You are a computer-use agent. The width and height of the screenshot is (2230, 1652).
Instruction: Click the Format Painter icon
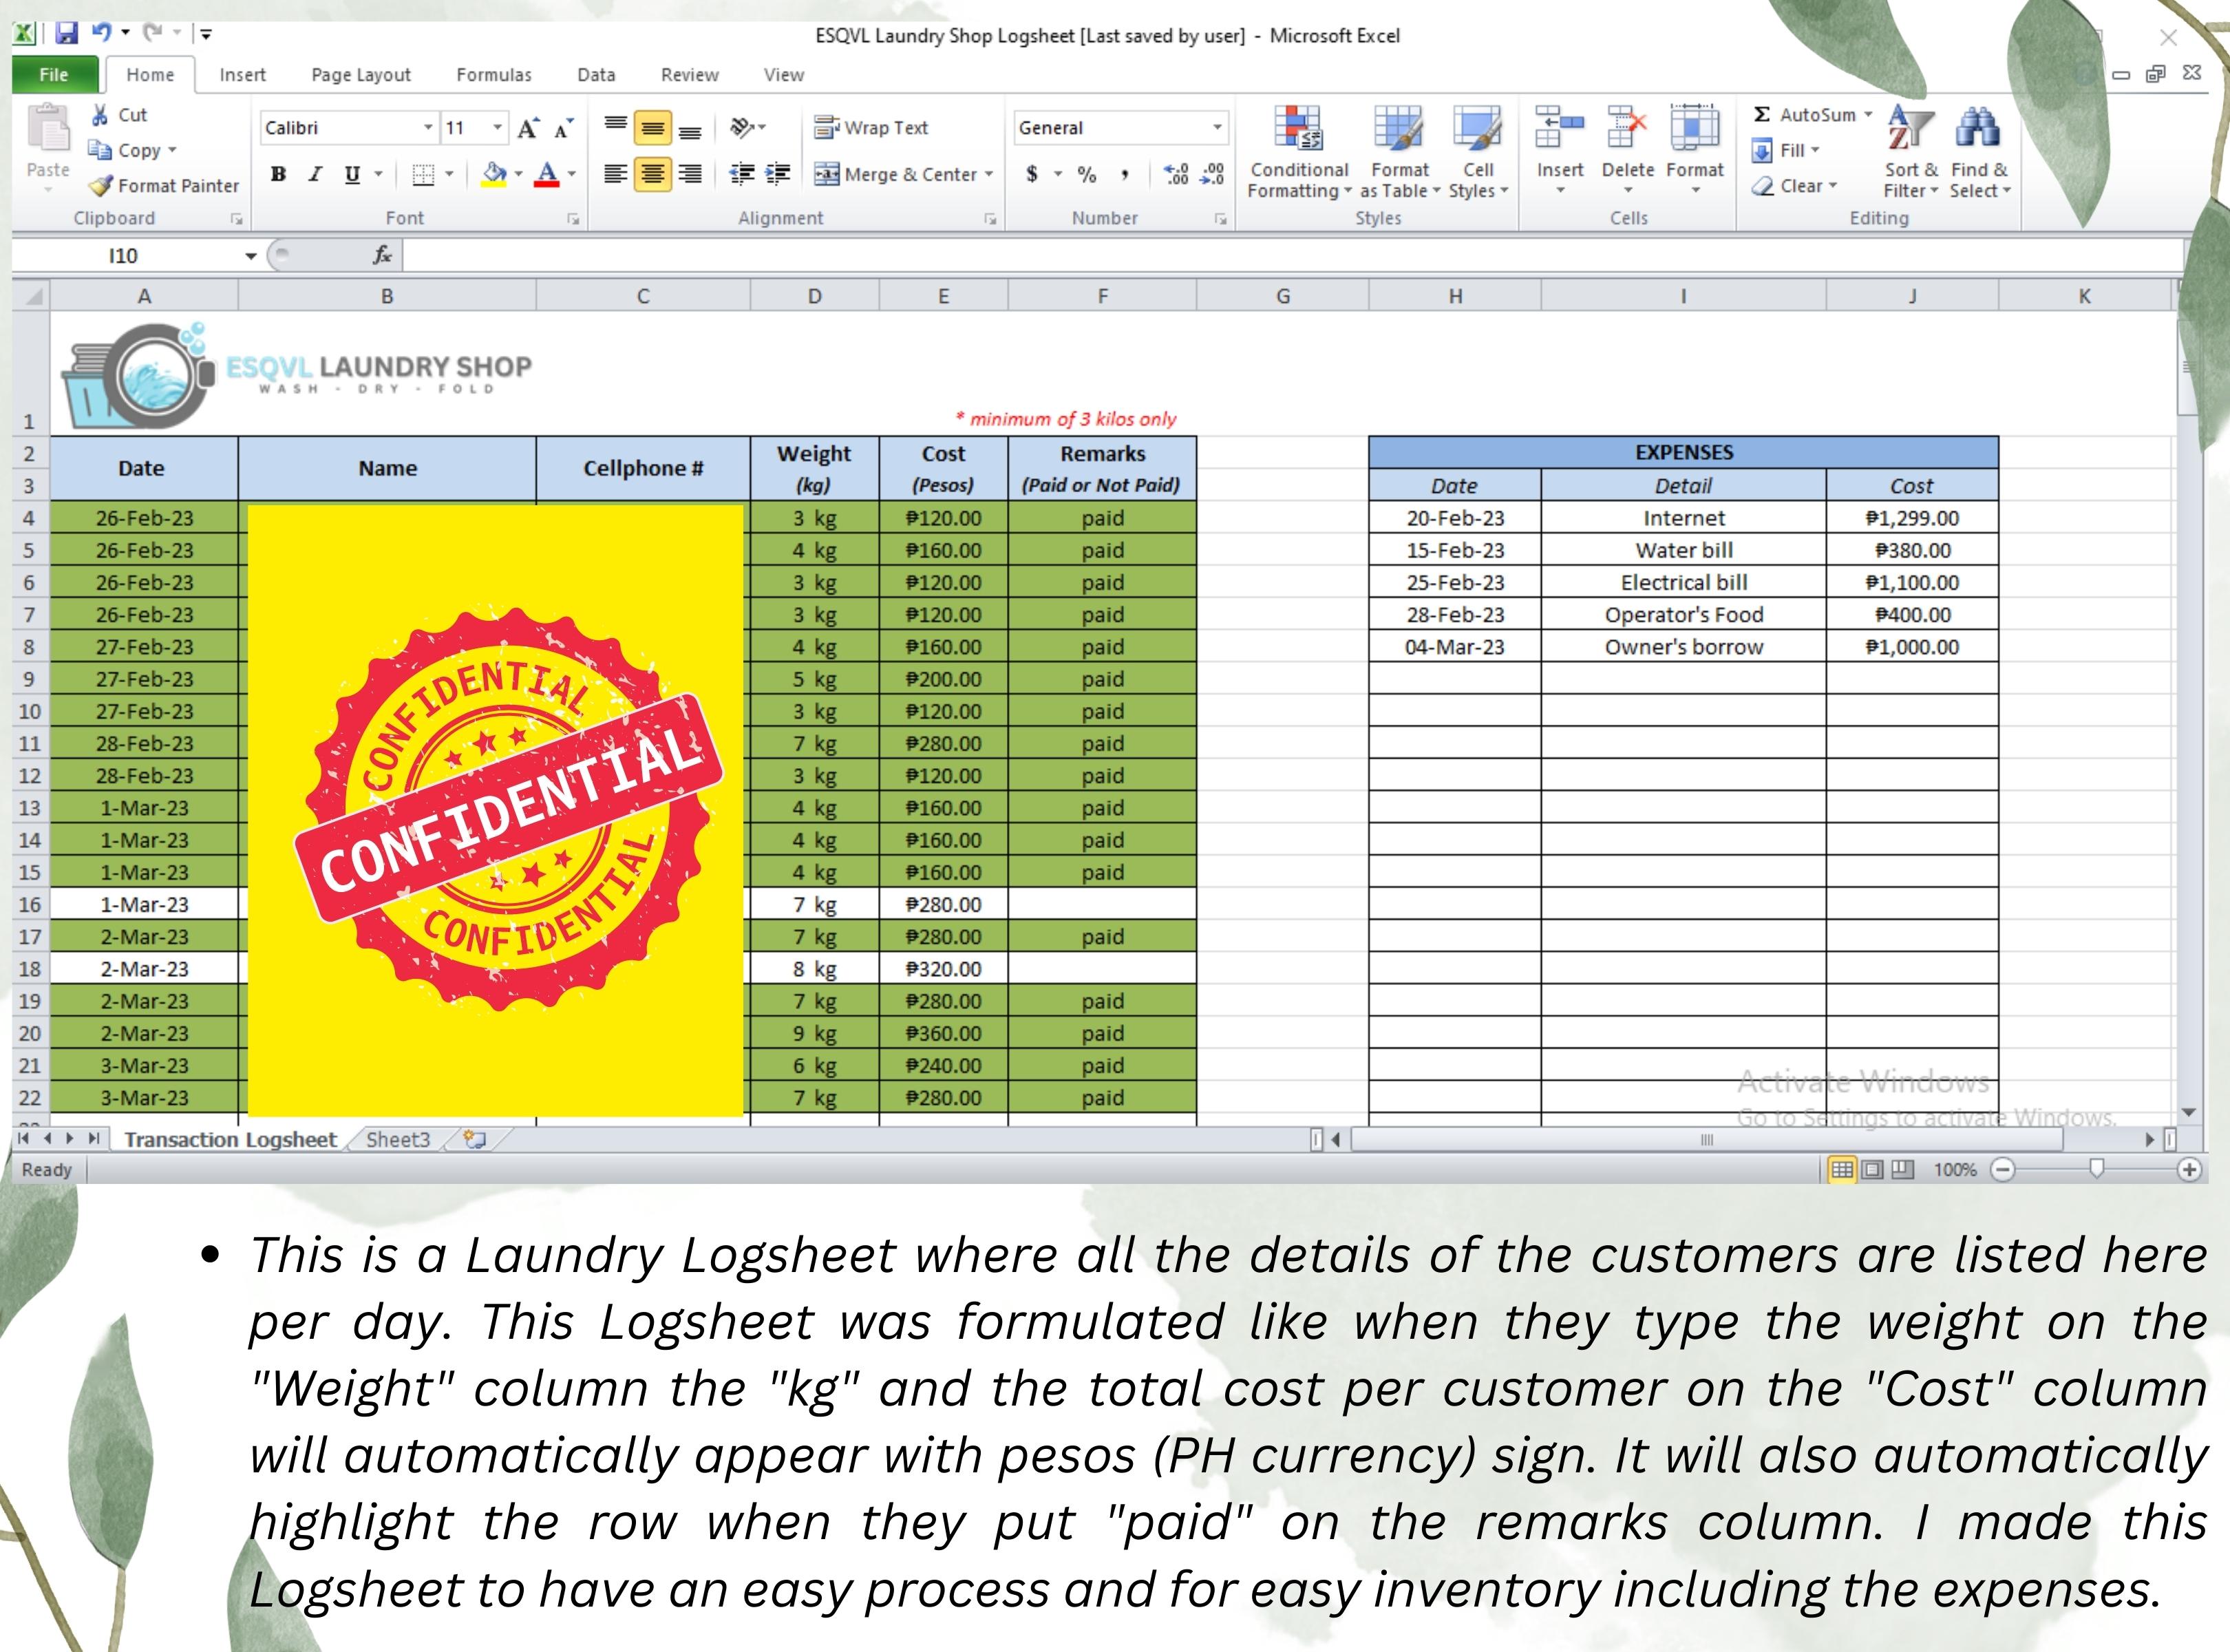[x=101, y=186]
